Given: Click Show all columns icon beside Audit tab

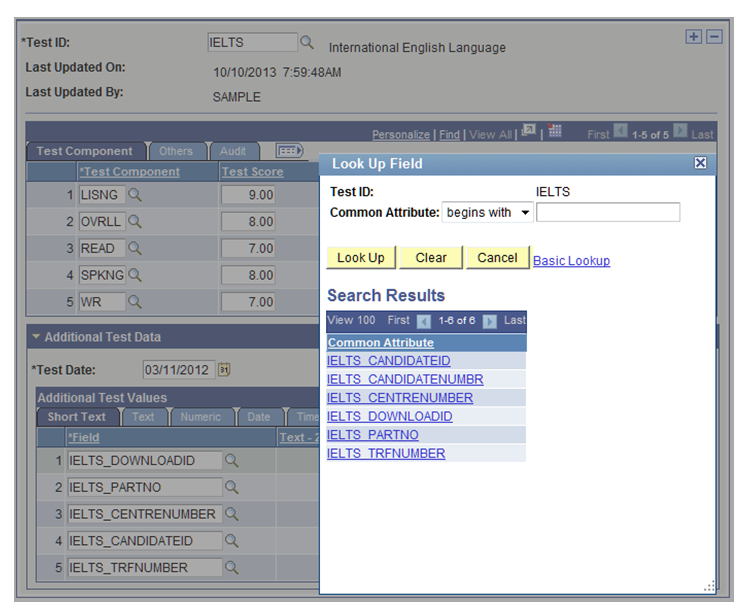Looking at the screenshot, I should pyautogui.click(x=289, y=151).
